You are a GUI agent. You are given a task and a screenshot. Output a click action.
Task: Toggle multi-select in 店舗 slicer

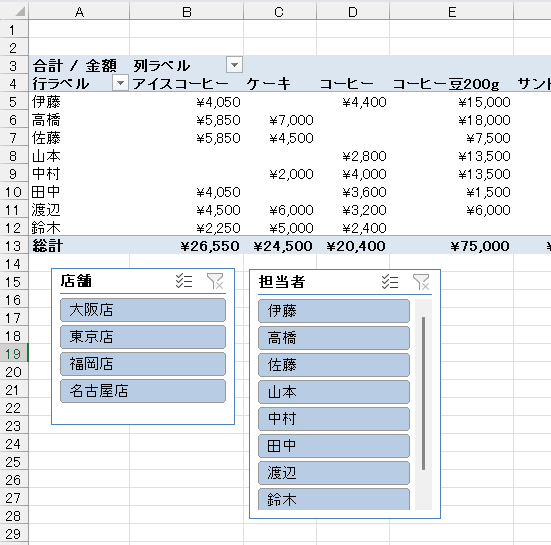point(184,281)
